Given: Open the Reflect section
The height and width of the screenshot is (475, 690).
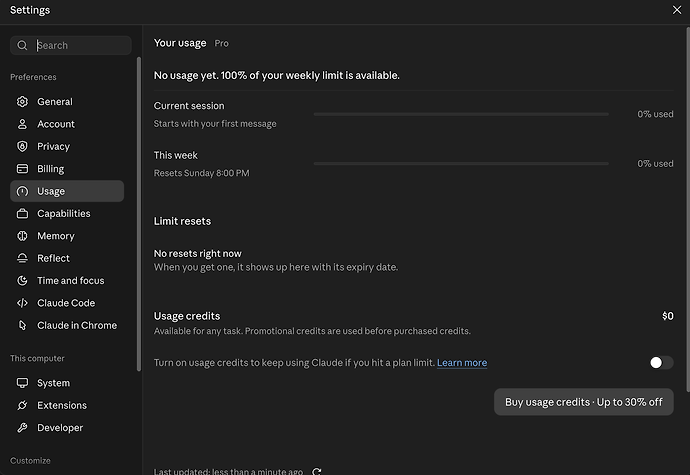Looking at the screenshot, I should click(x=67, y=258).
